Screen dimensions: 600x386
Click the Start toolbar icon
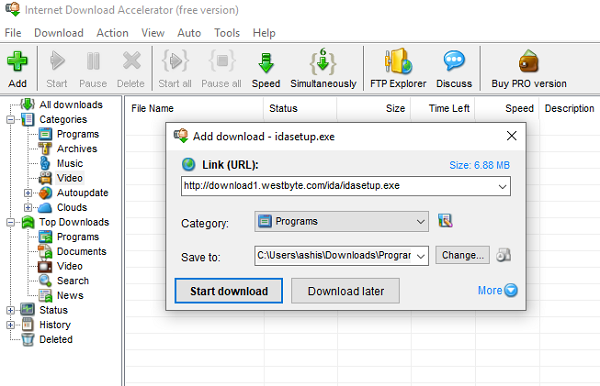click(x=57, y=62)
